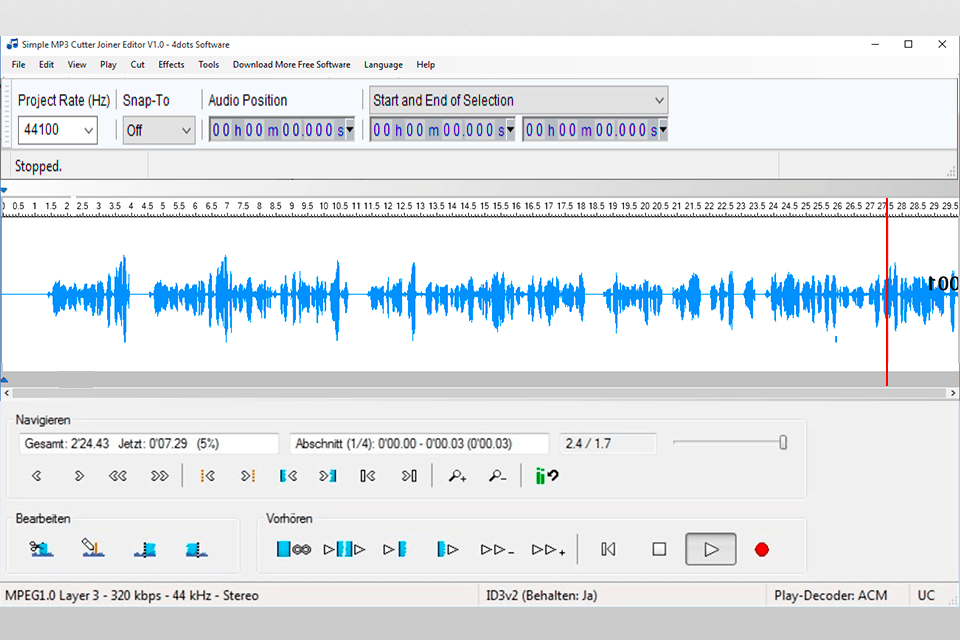Click the red Record button
This screenshot has width=960, height=640.
pos(762,549)
